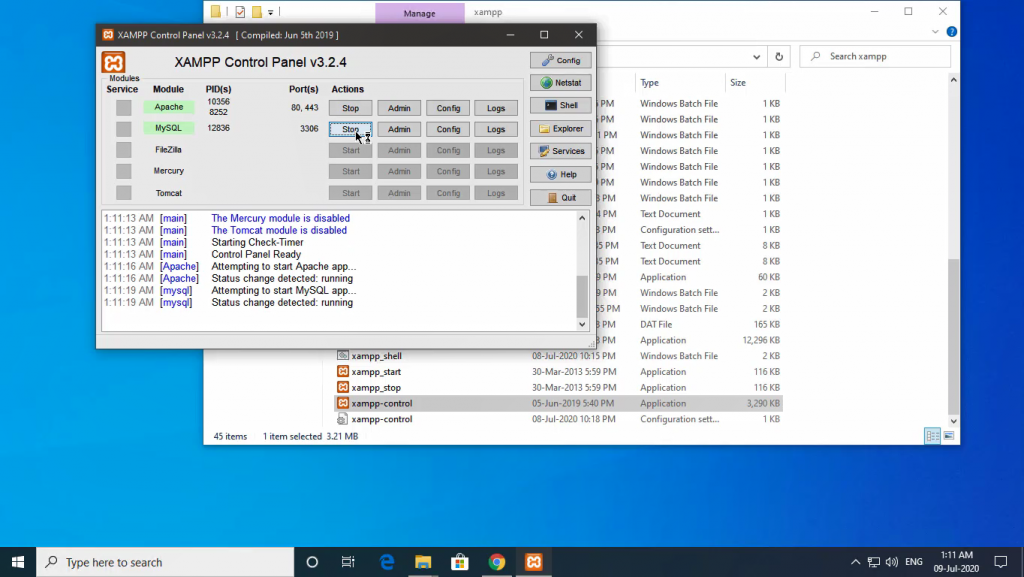Open XAMPP Config button with wrench icon
The width and height of the screenshot is (1024, 577).
tap(561, 60)
